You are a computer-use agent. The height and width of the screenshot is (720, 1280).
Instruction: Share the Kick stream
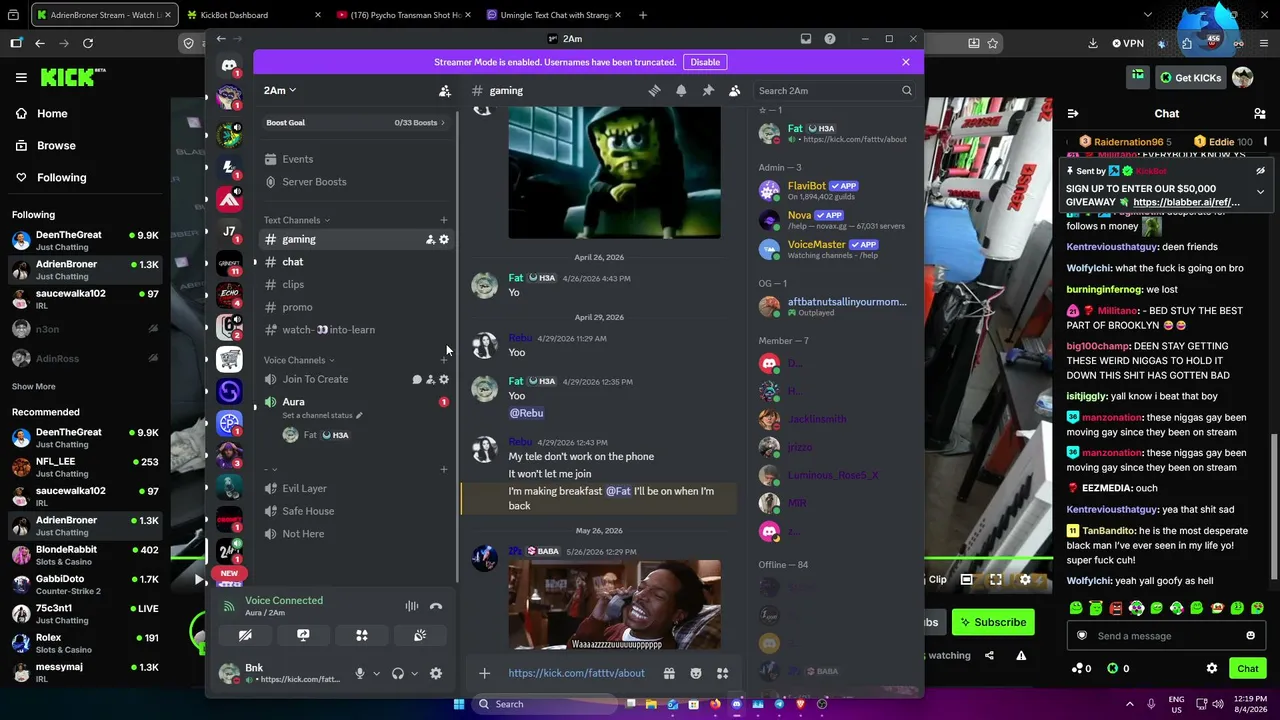pos(989,656)
